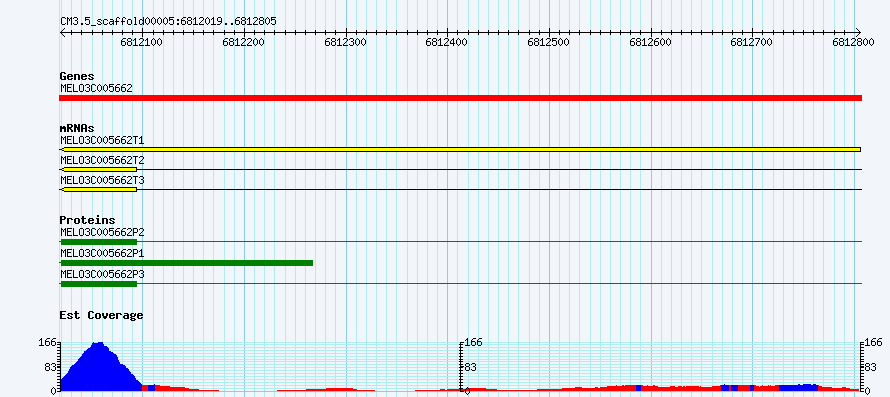Click the thin intron line of MELO3C005662T3
890x397 pixels.
click(x=499, y=189)
